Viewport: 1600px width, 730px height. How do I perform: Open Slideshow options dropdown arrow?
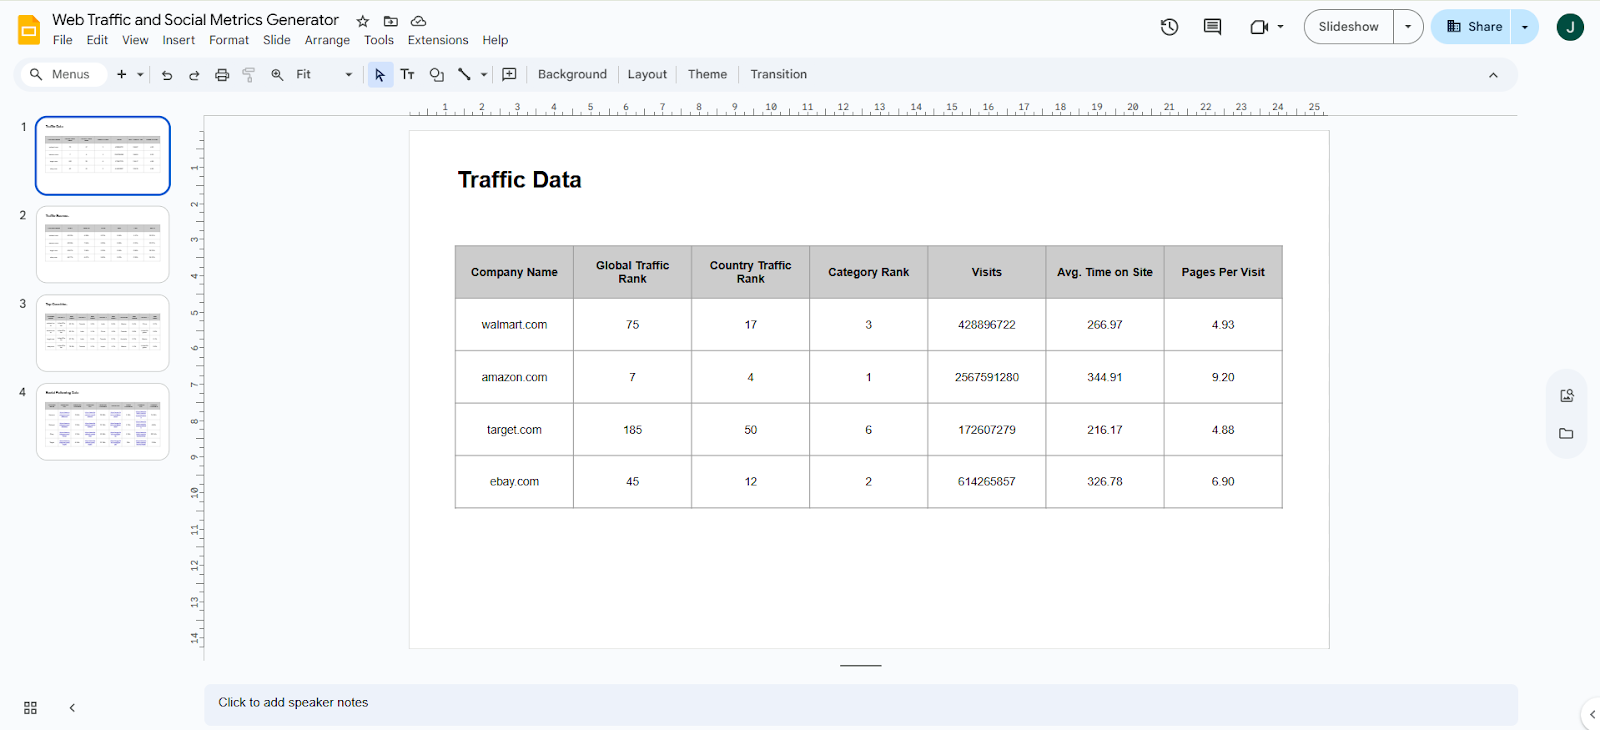[x=1408, y=27]
